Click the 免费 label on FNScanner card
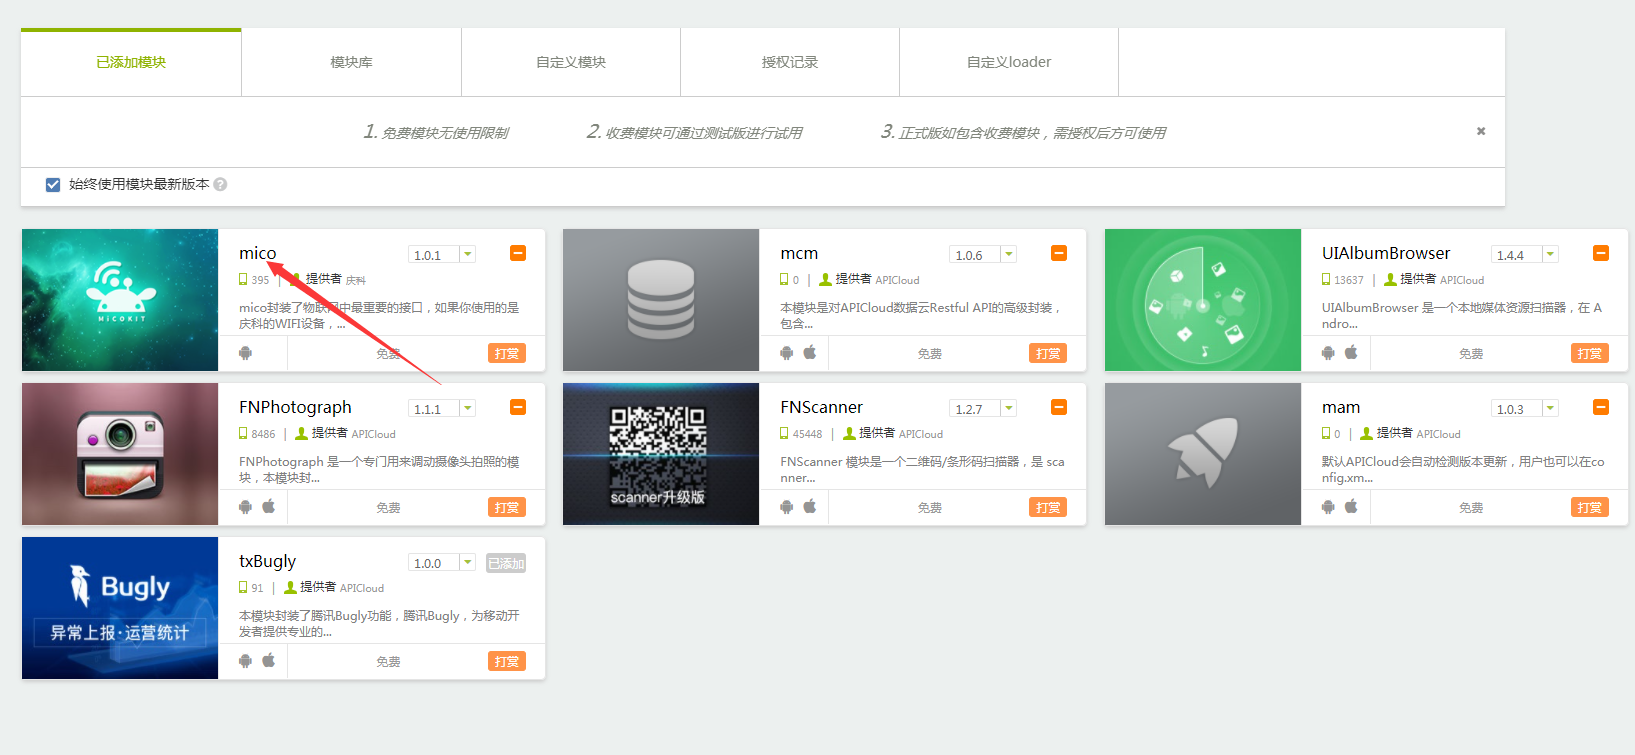 point(930,508)
